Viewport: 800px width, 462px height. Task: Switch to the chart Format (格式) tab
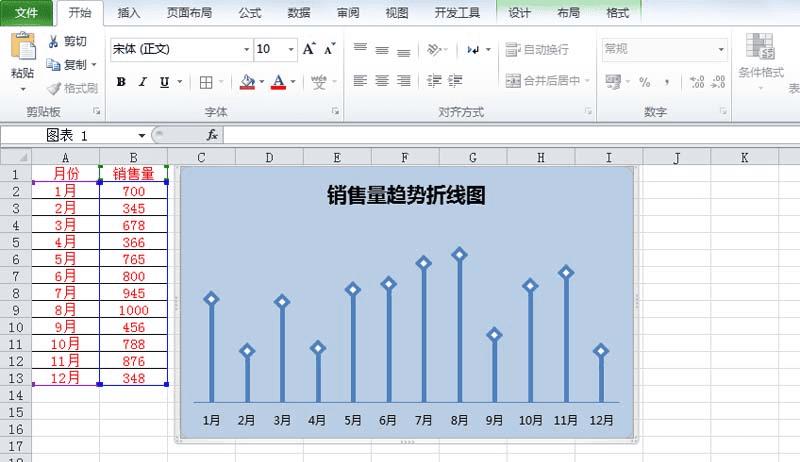[x=617, y=13]
